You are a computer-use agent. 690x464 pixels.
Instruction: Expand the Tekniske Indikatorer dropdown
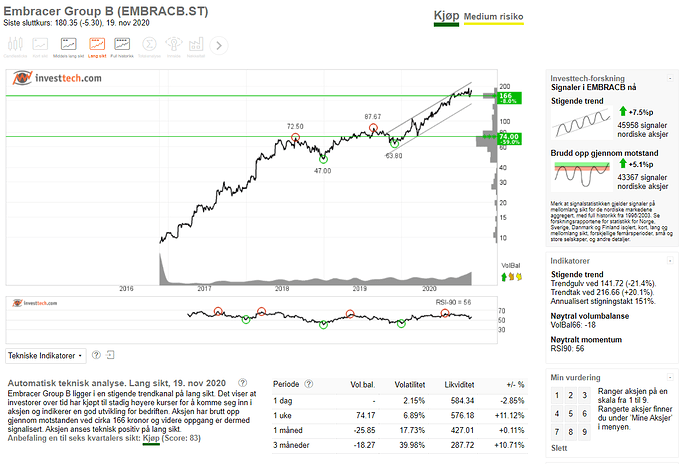[x=45, y=356]
